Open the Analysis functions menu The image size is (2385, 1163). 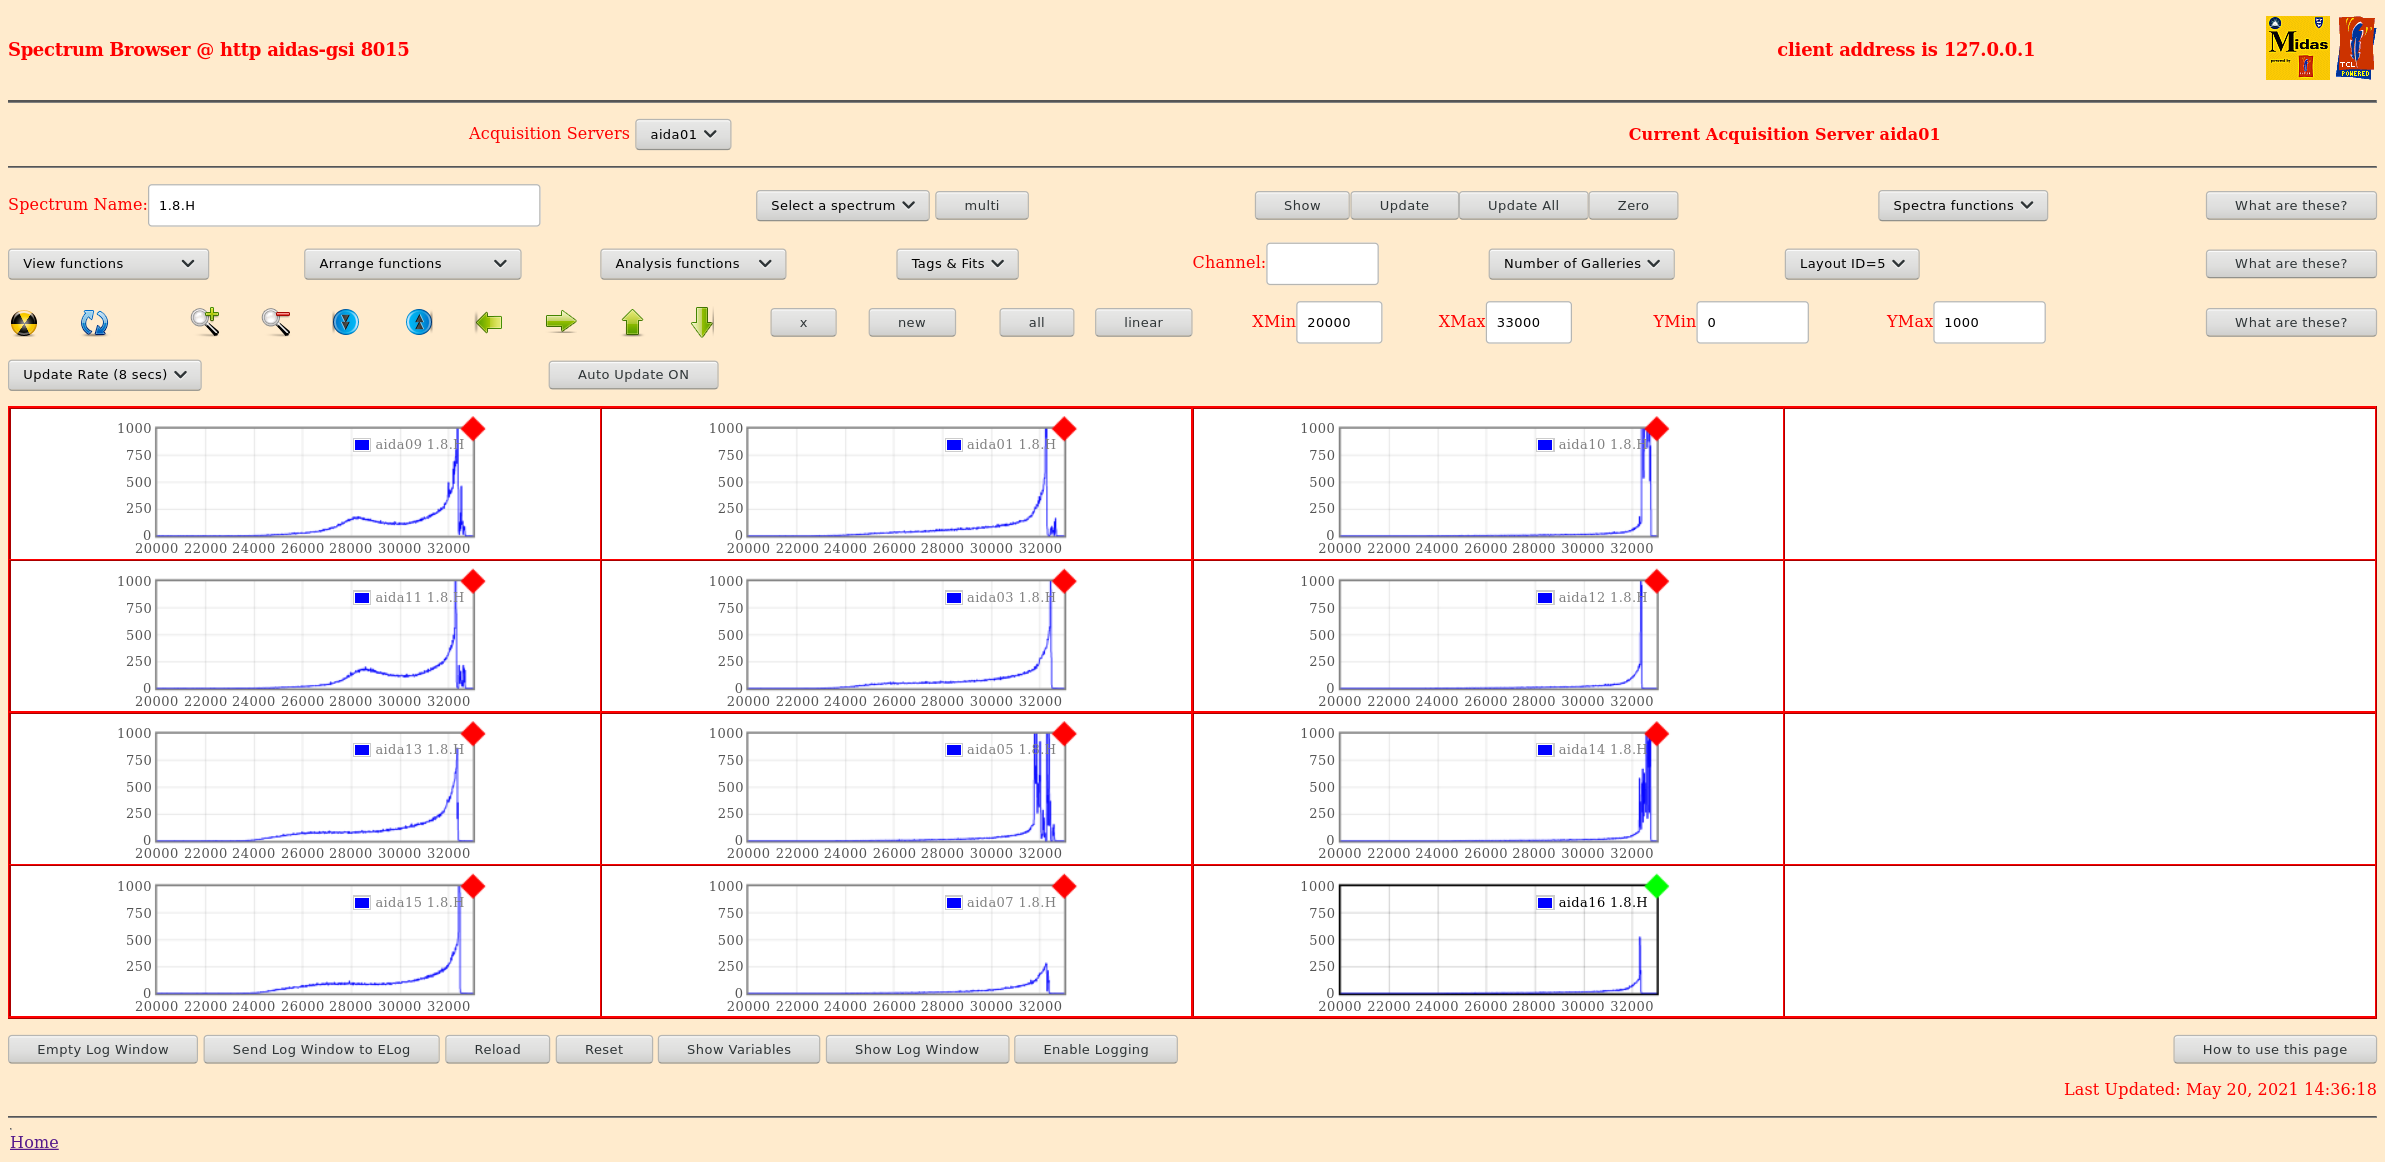(x=692, y=264)
